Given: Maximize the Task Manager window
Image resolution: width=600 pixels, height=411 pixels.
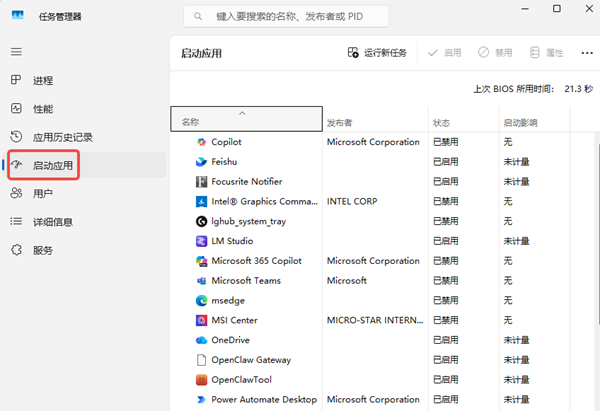Looking at the screenshot, I should pos(557,8).
